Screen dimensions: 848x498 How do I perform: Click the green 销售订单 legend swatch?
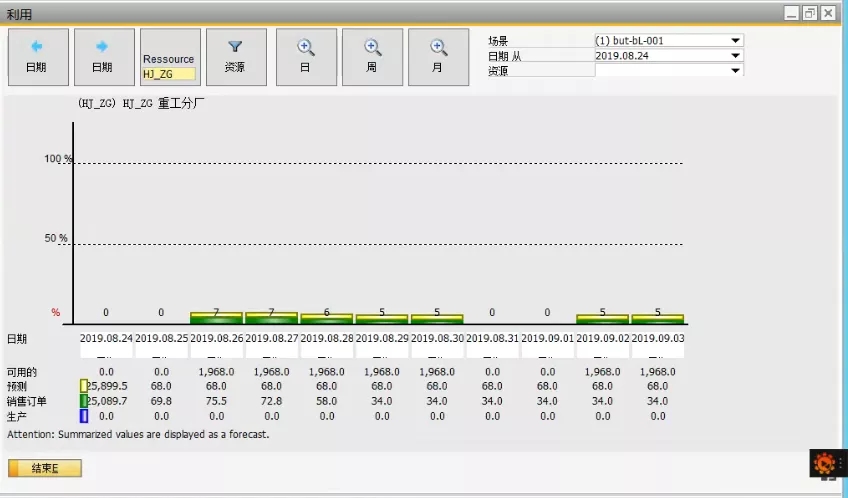[x=84, y=401]
